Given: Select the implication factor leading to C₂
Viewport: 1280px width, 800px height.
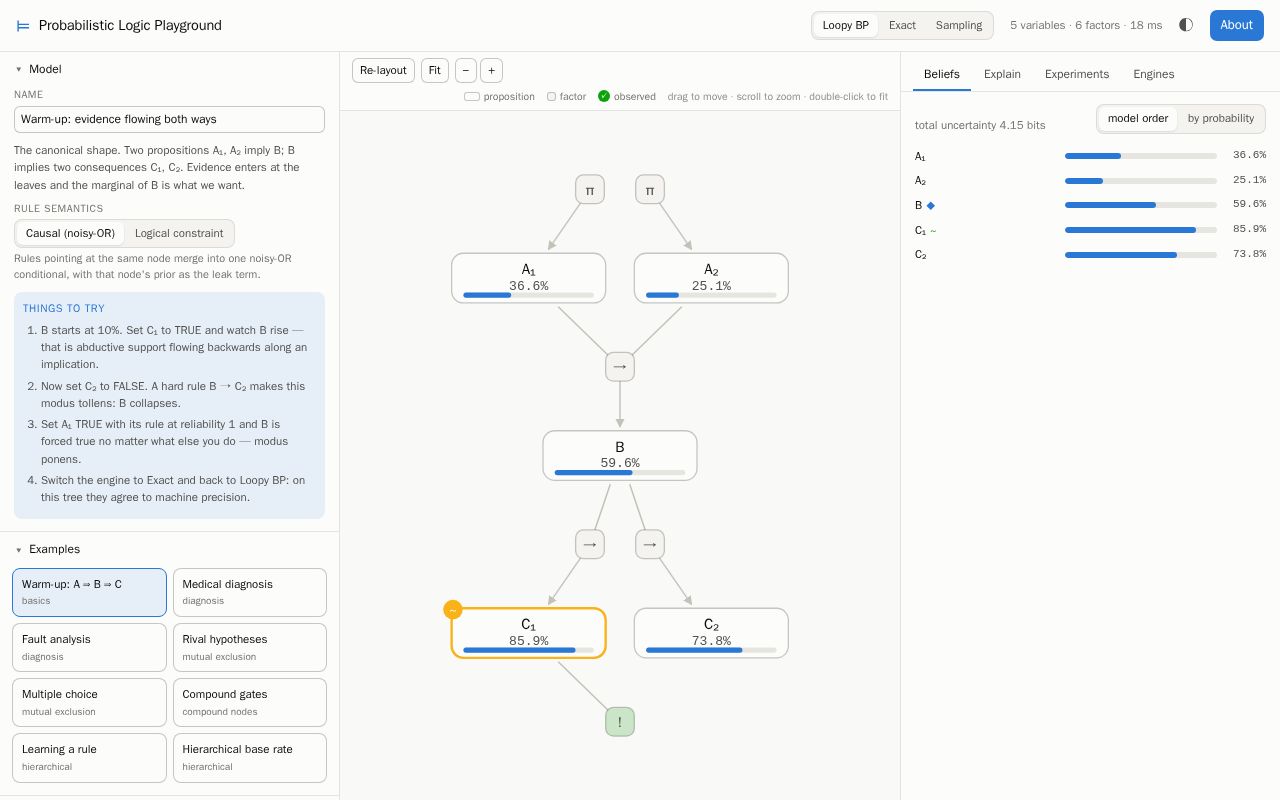Looking at the screenshot, I should coord(650,544).
